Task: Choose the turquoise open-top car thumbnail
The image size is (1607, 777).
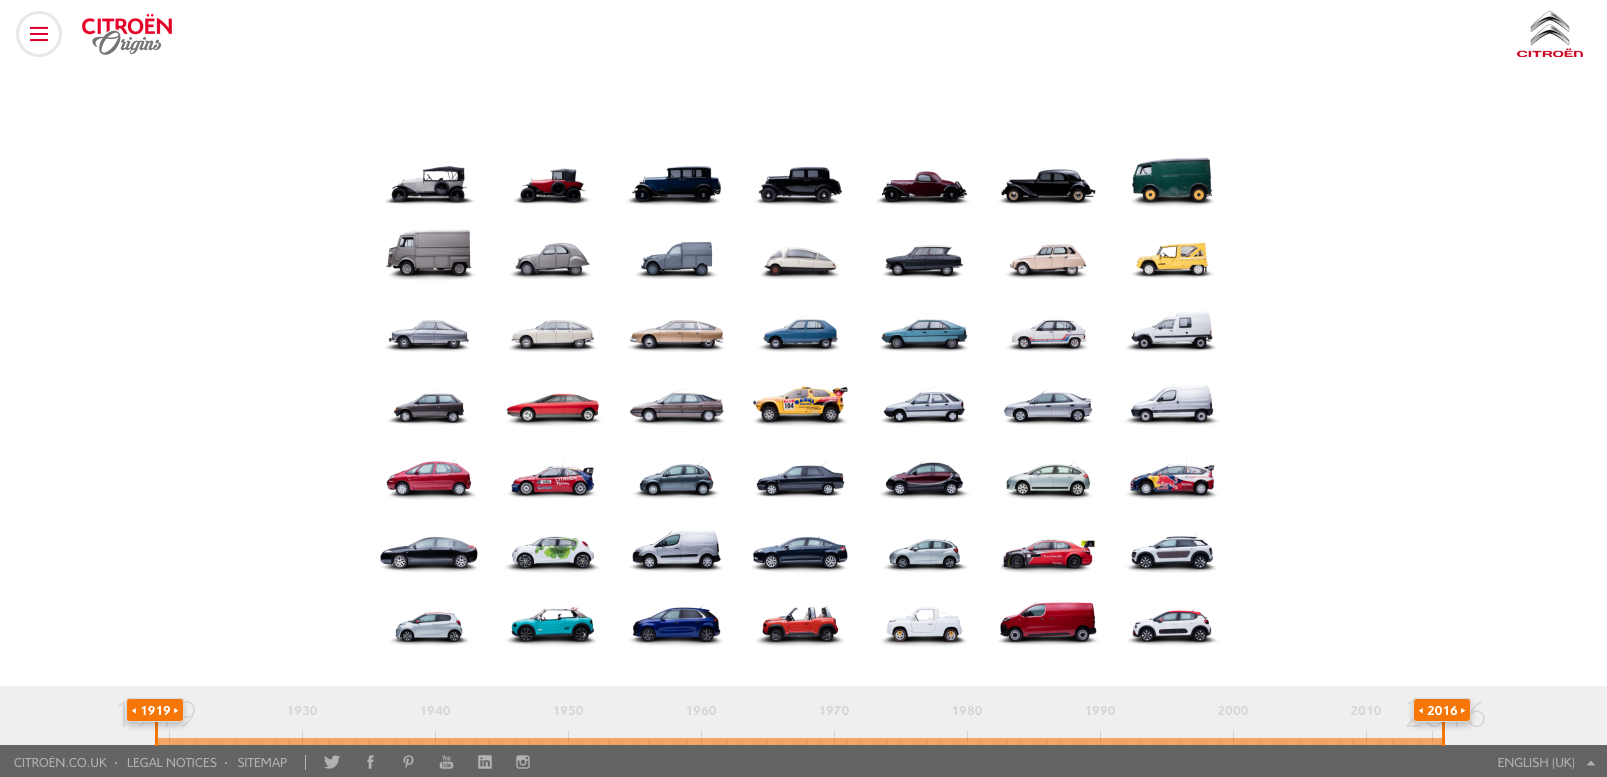Action: pos(552,625)
